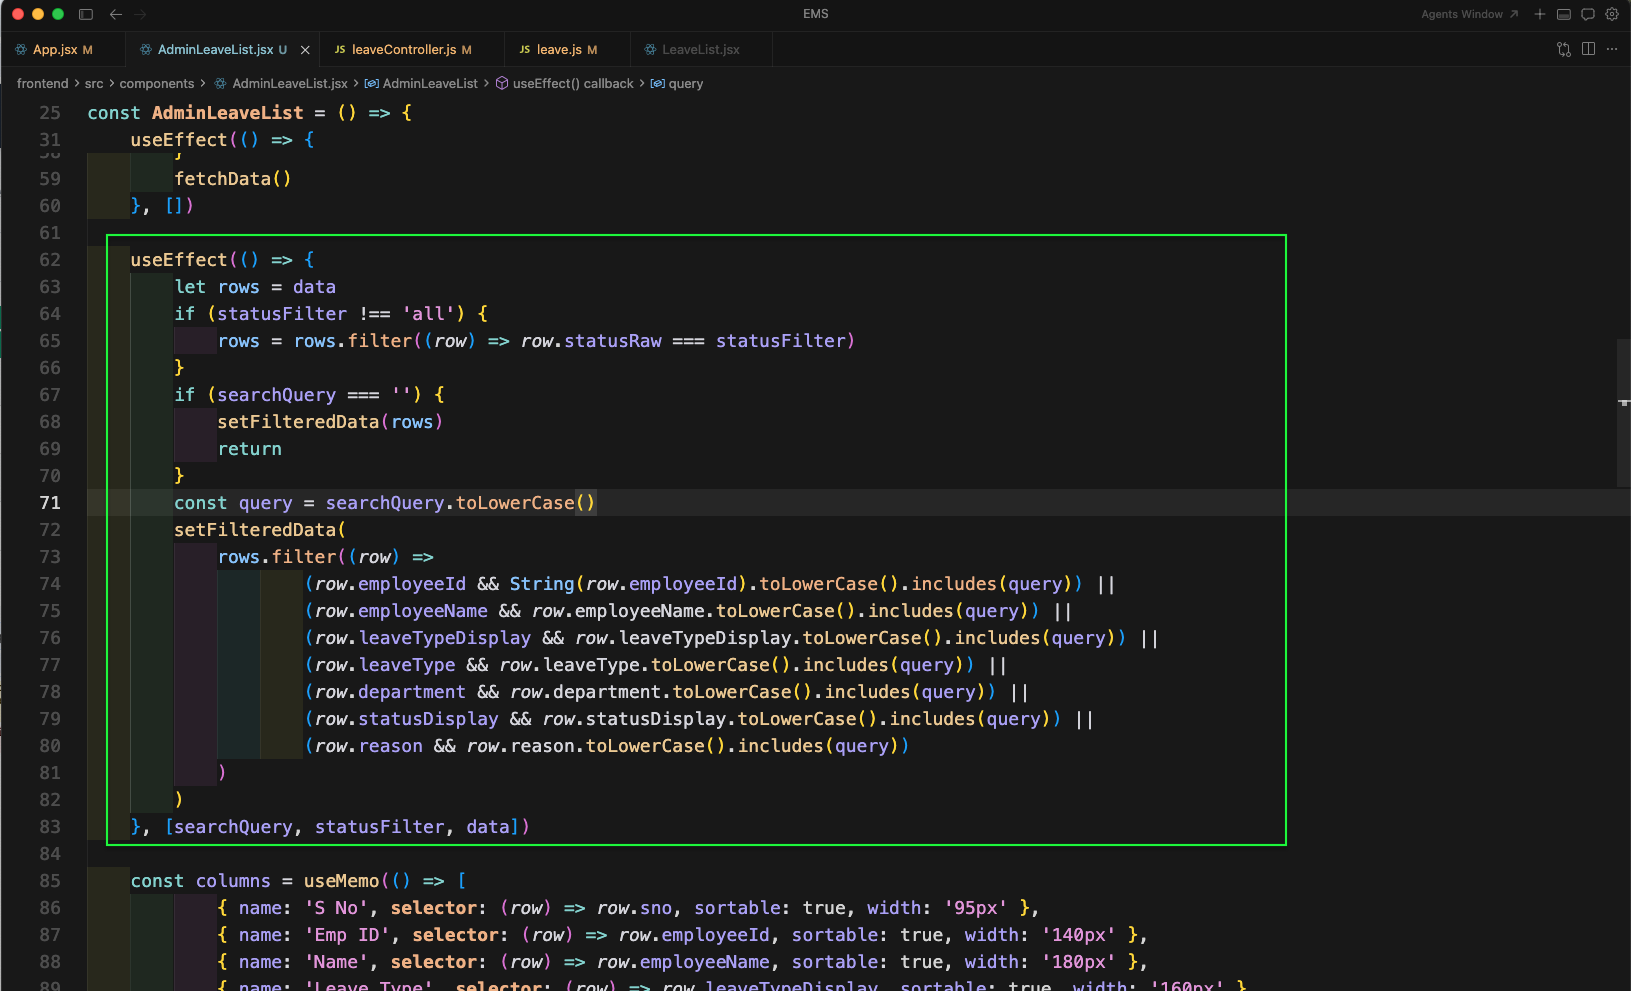
Task: Split the editor to the right
Action: pos(1588,49)
